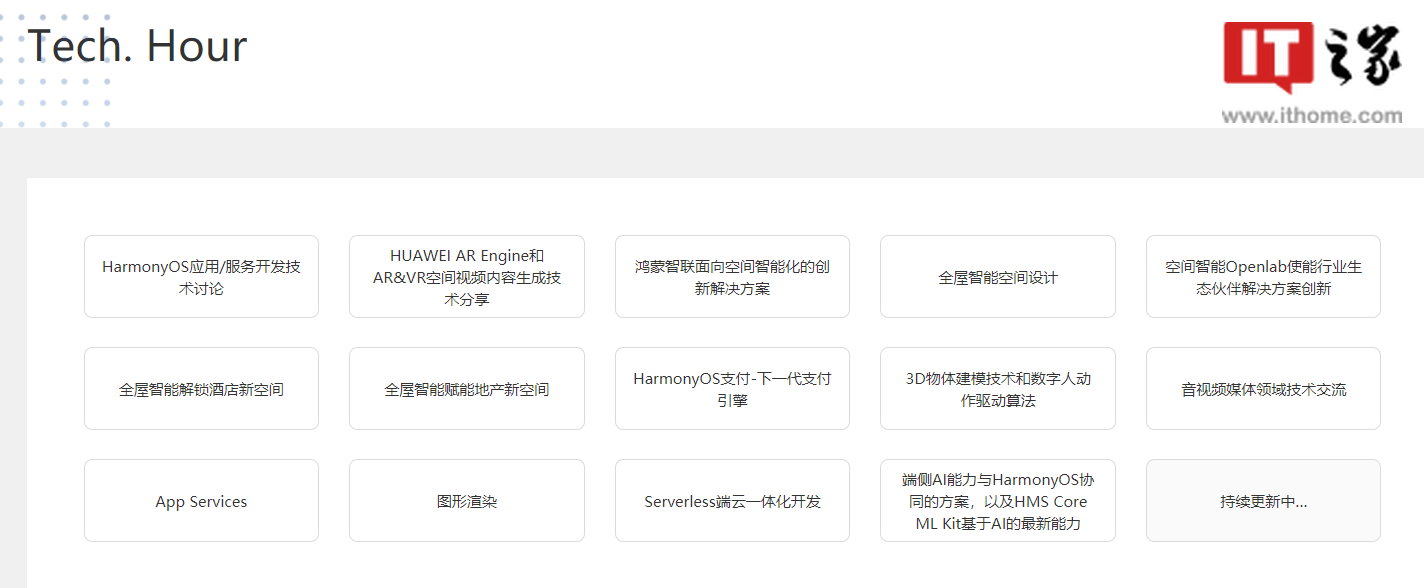This screenshot has height=588, width=1424.
Task: Open HarmonyOS应用/服务开发技术讨论 card
Action: [201, 277]
